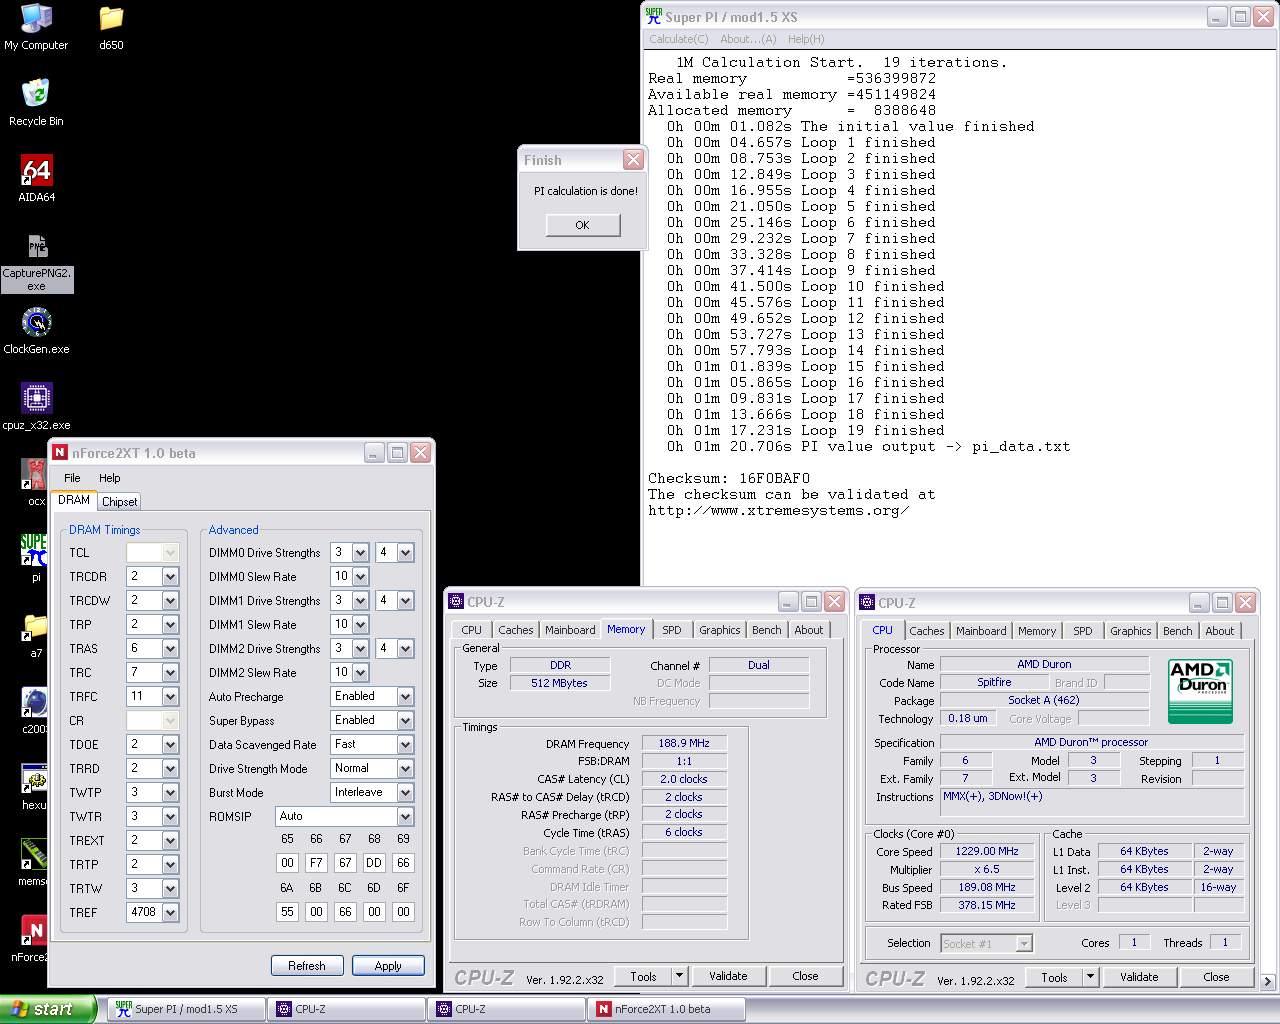The width and height of the screenshot is (1280, 1024).
Task: Open the d650 folder icon
Action: 111,28
